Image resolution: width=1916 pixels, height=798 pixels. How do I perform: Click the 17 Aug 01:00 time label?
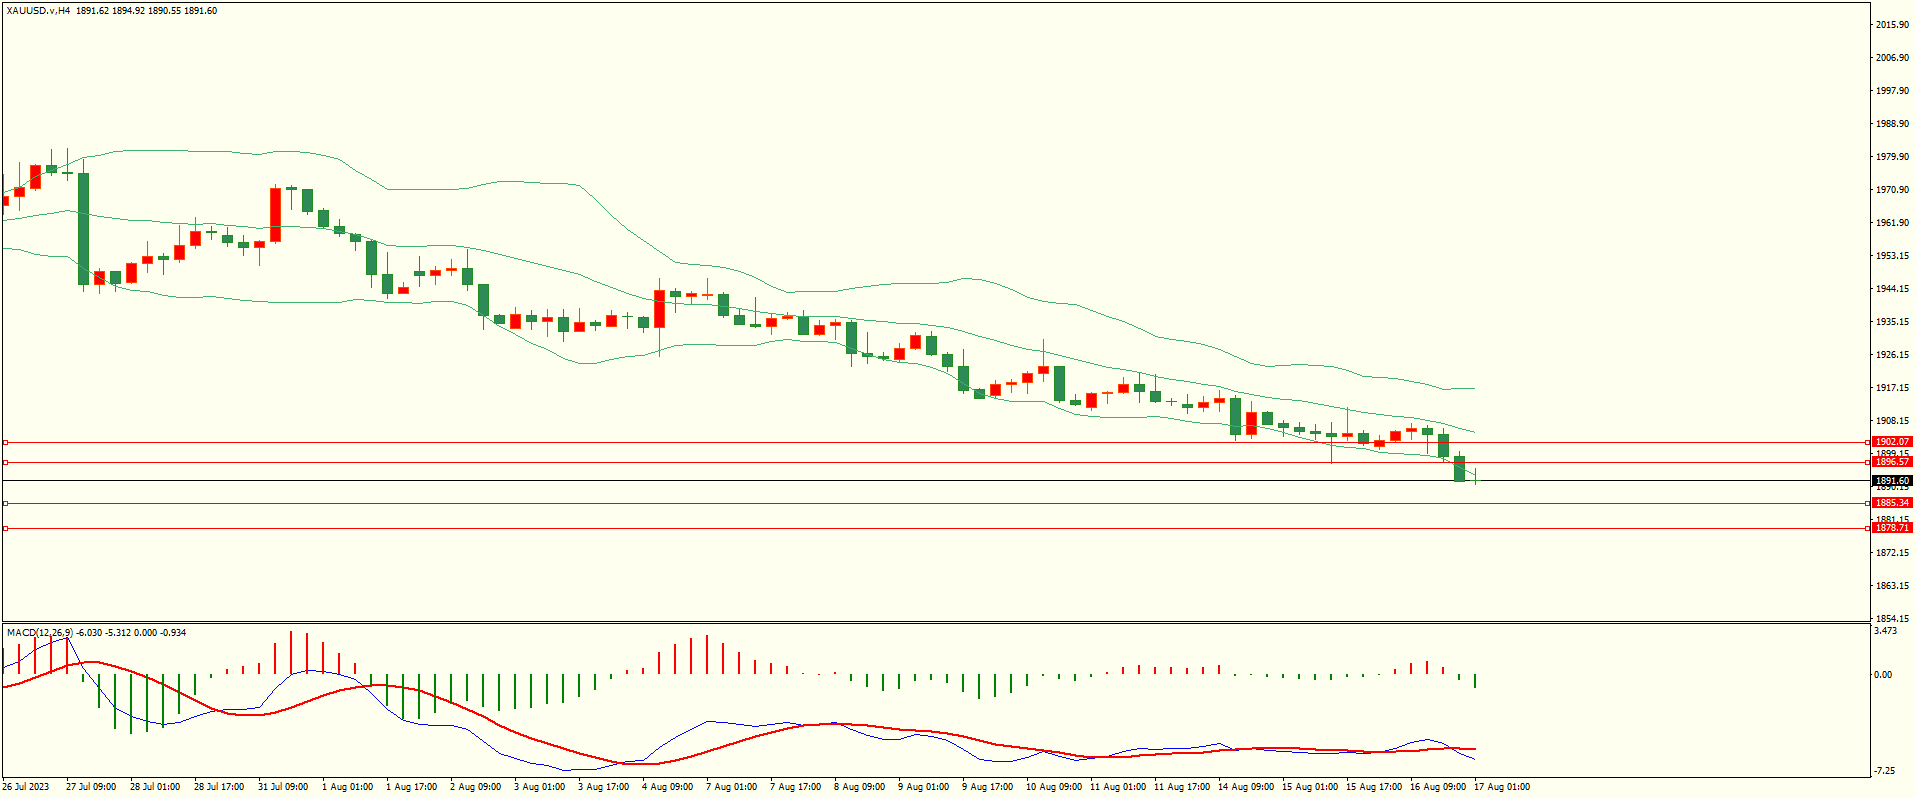(1501, 787)
